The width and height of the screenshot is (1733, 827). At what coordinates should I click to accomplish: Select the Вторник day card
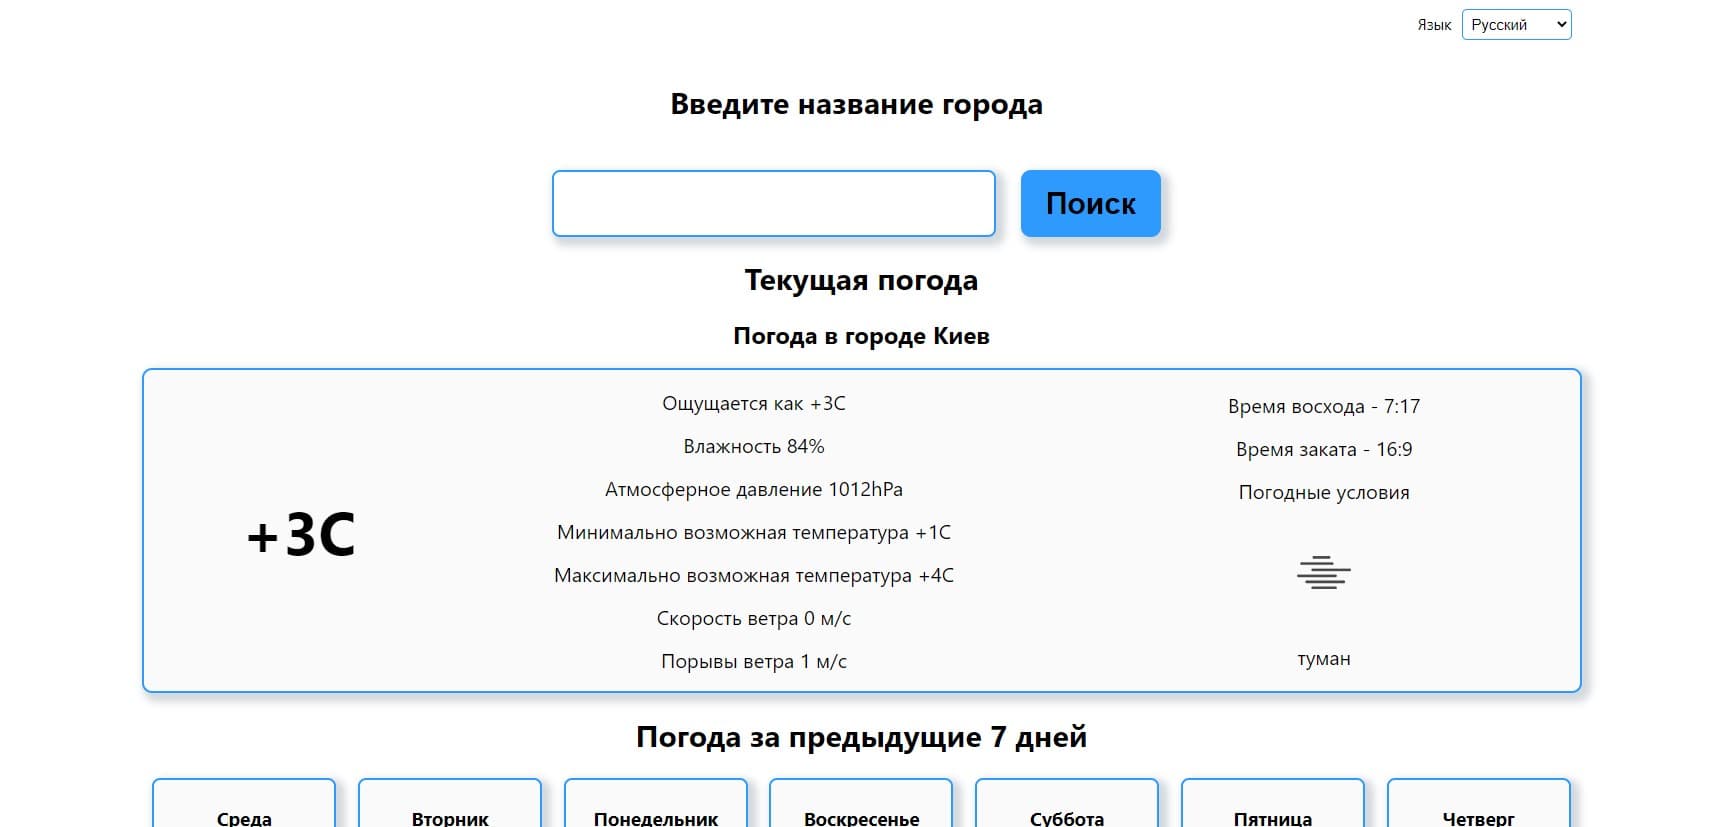pos(450,805)
